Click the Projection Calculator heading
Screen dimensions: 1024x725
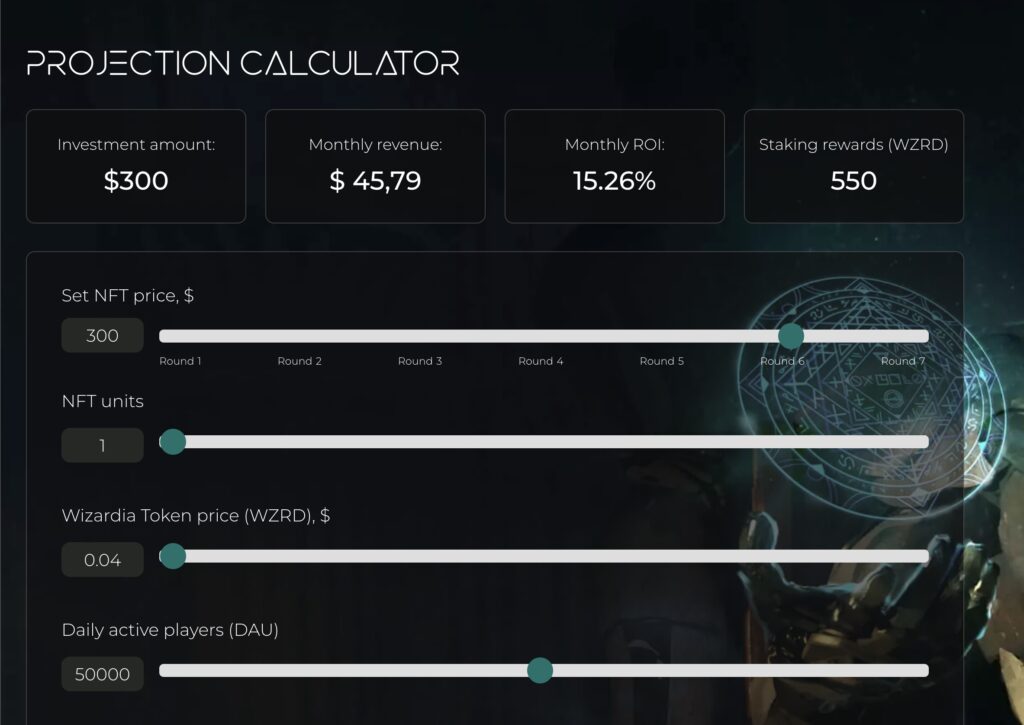243,63
